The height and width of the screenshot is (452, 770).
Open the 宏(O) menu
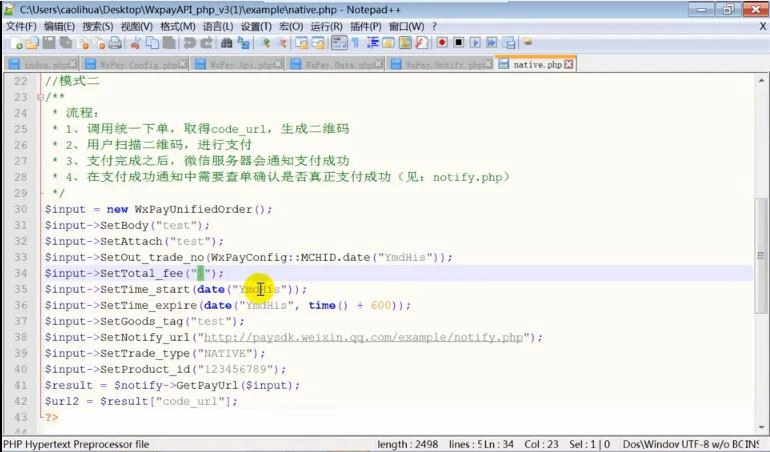click(x=291, y=27)
